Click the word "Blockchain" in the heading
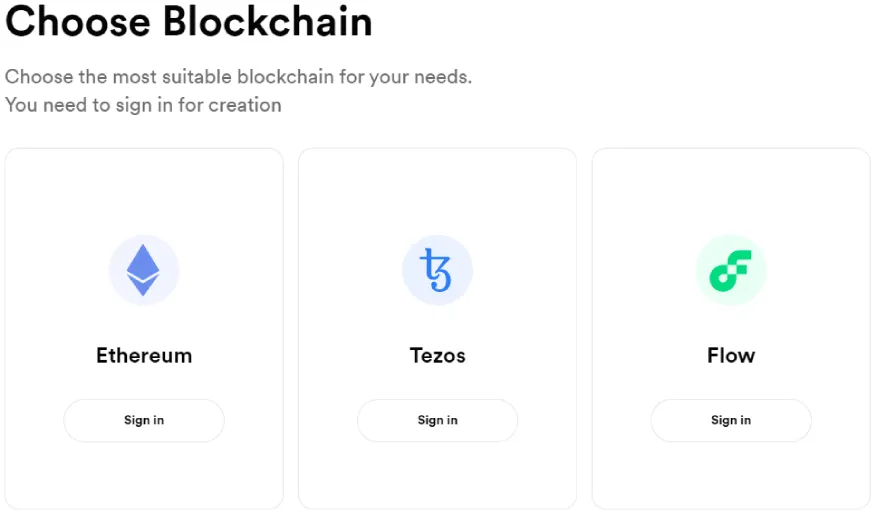Screen dimensions: 877x514 pyautogui.click(x=267, y=22)
